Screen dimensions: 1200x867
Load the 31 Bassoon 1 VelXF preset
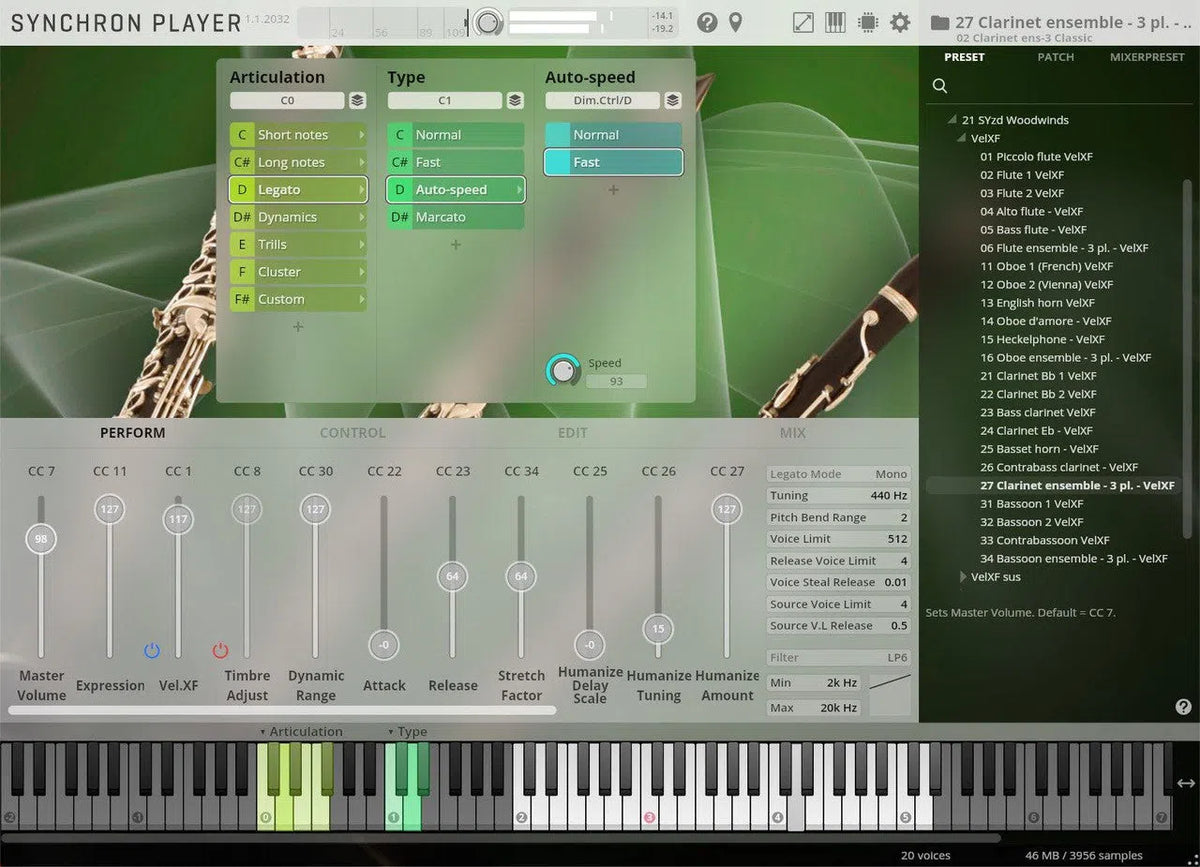1031,504
